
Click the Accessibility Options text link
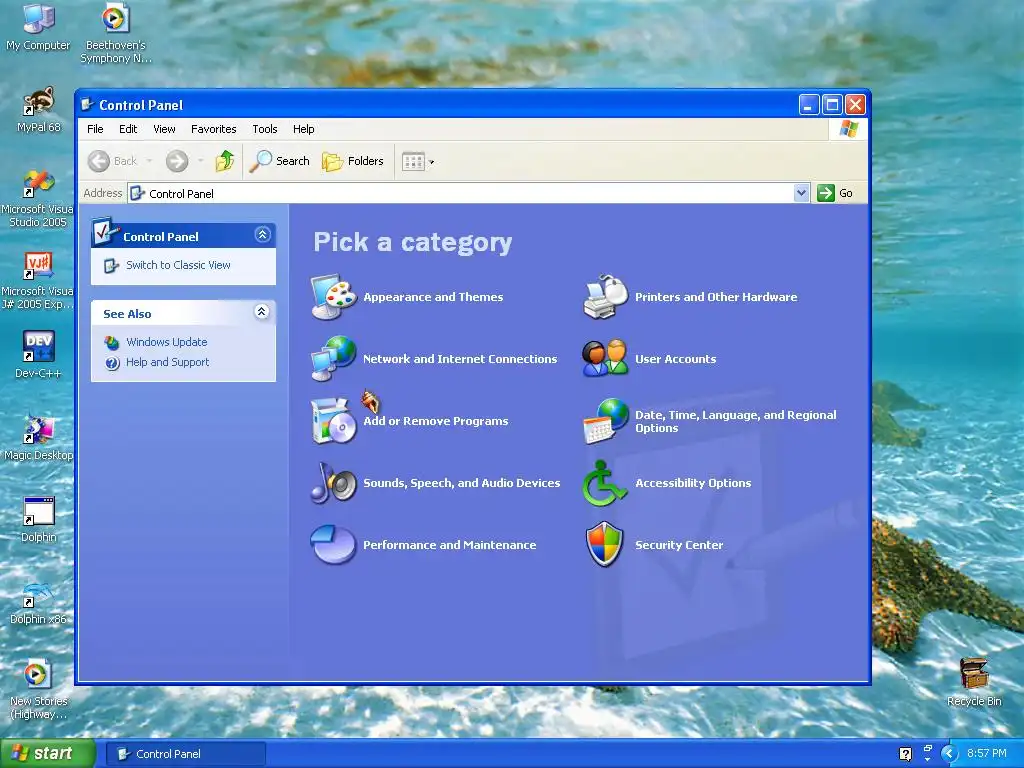[x=693, y=483]
